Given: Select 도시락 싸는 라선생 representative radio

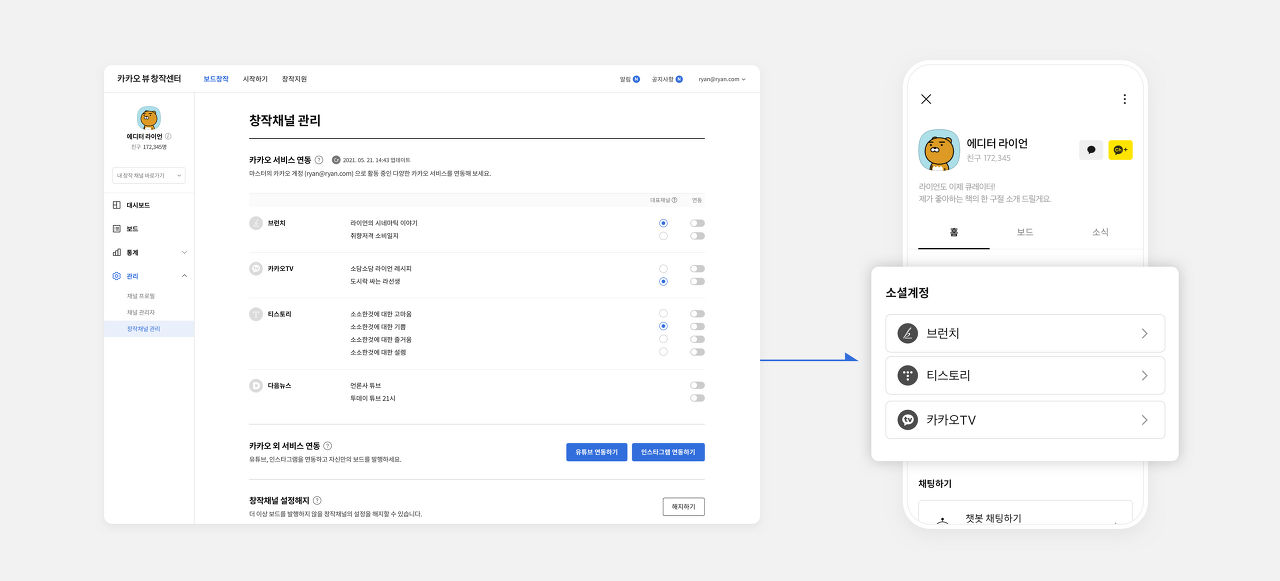Looking at the screenshot, I should [x=663, y=282].
